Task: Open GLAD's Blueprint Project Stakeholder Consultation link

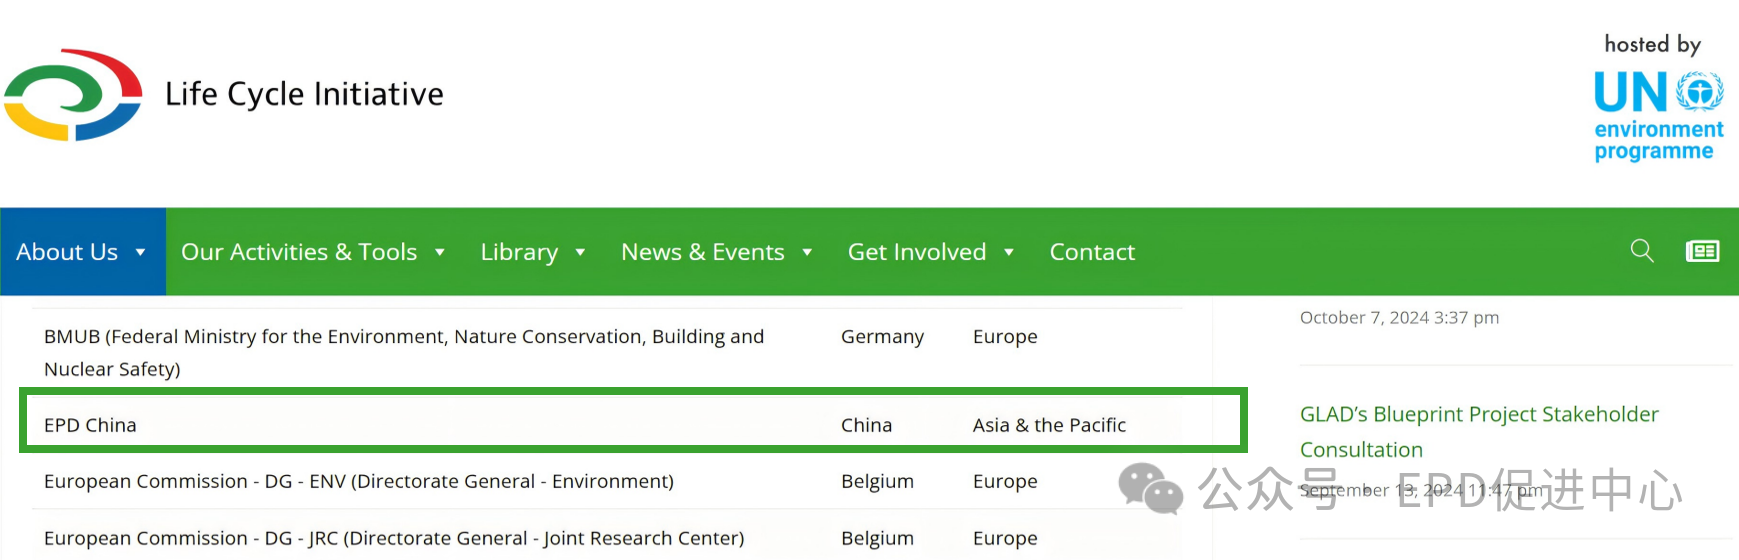Action: (x=1479, y=432)
